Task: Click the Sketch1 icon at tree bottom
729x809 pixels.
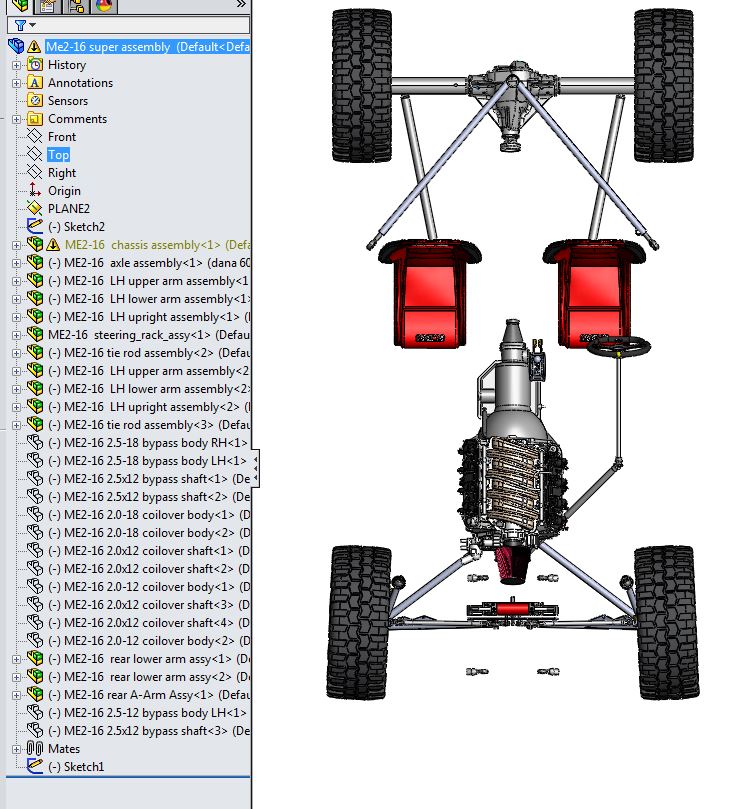Action: pos(36,767)
